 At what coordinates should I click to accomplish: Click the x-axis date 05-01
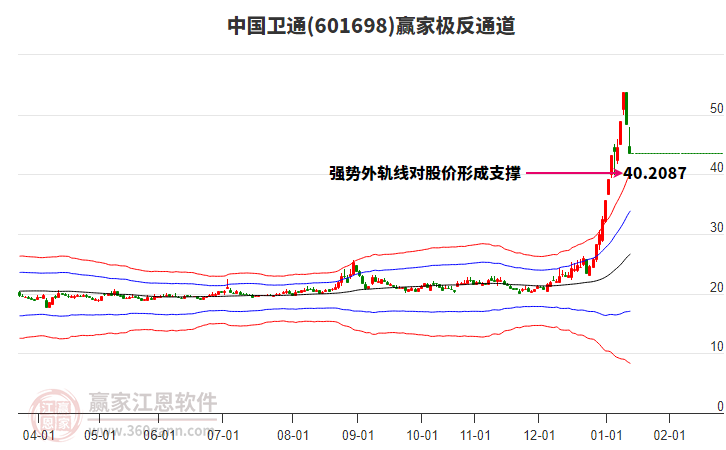pyautogui.click(x=100, y=435)
